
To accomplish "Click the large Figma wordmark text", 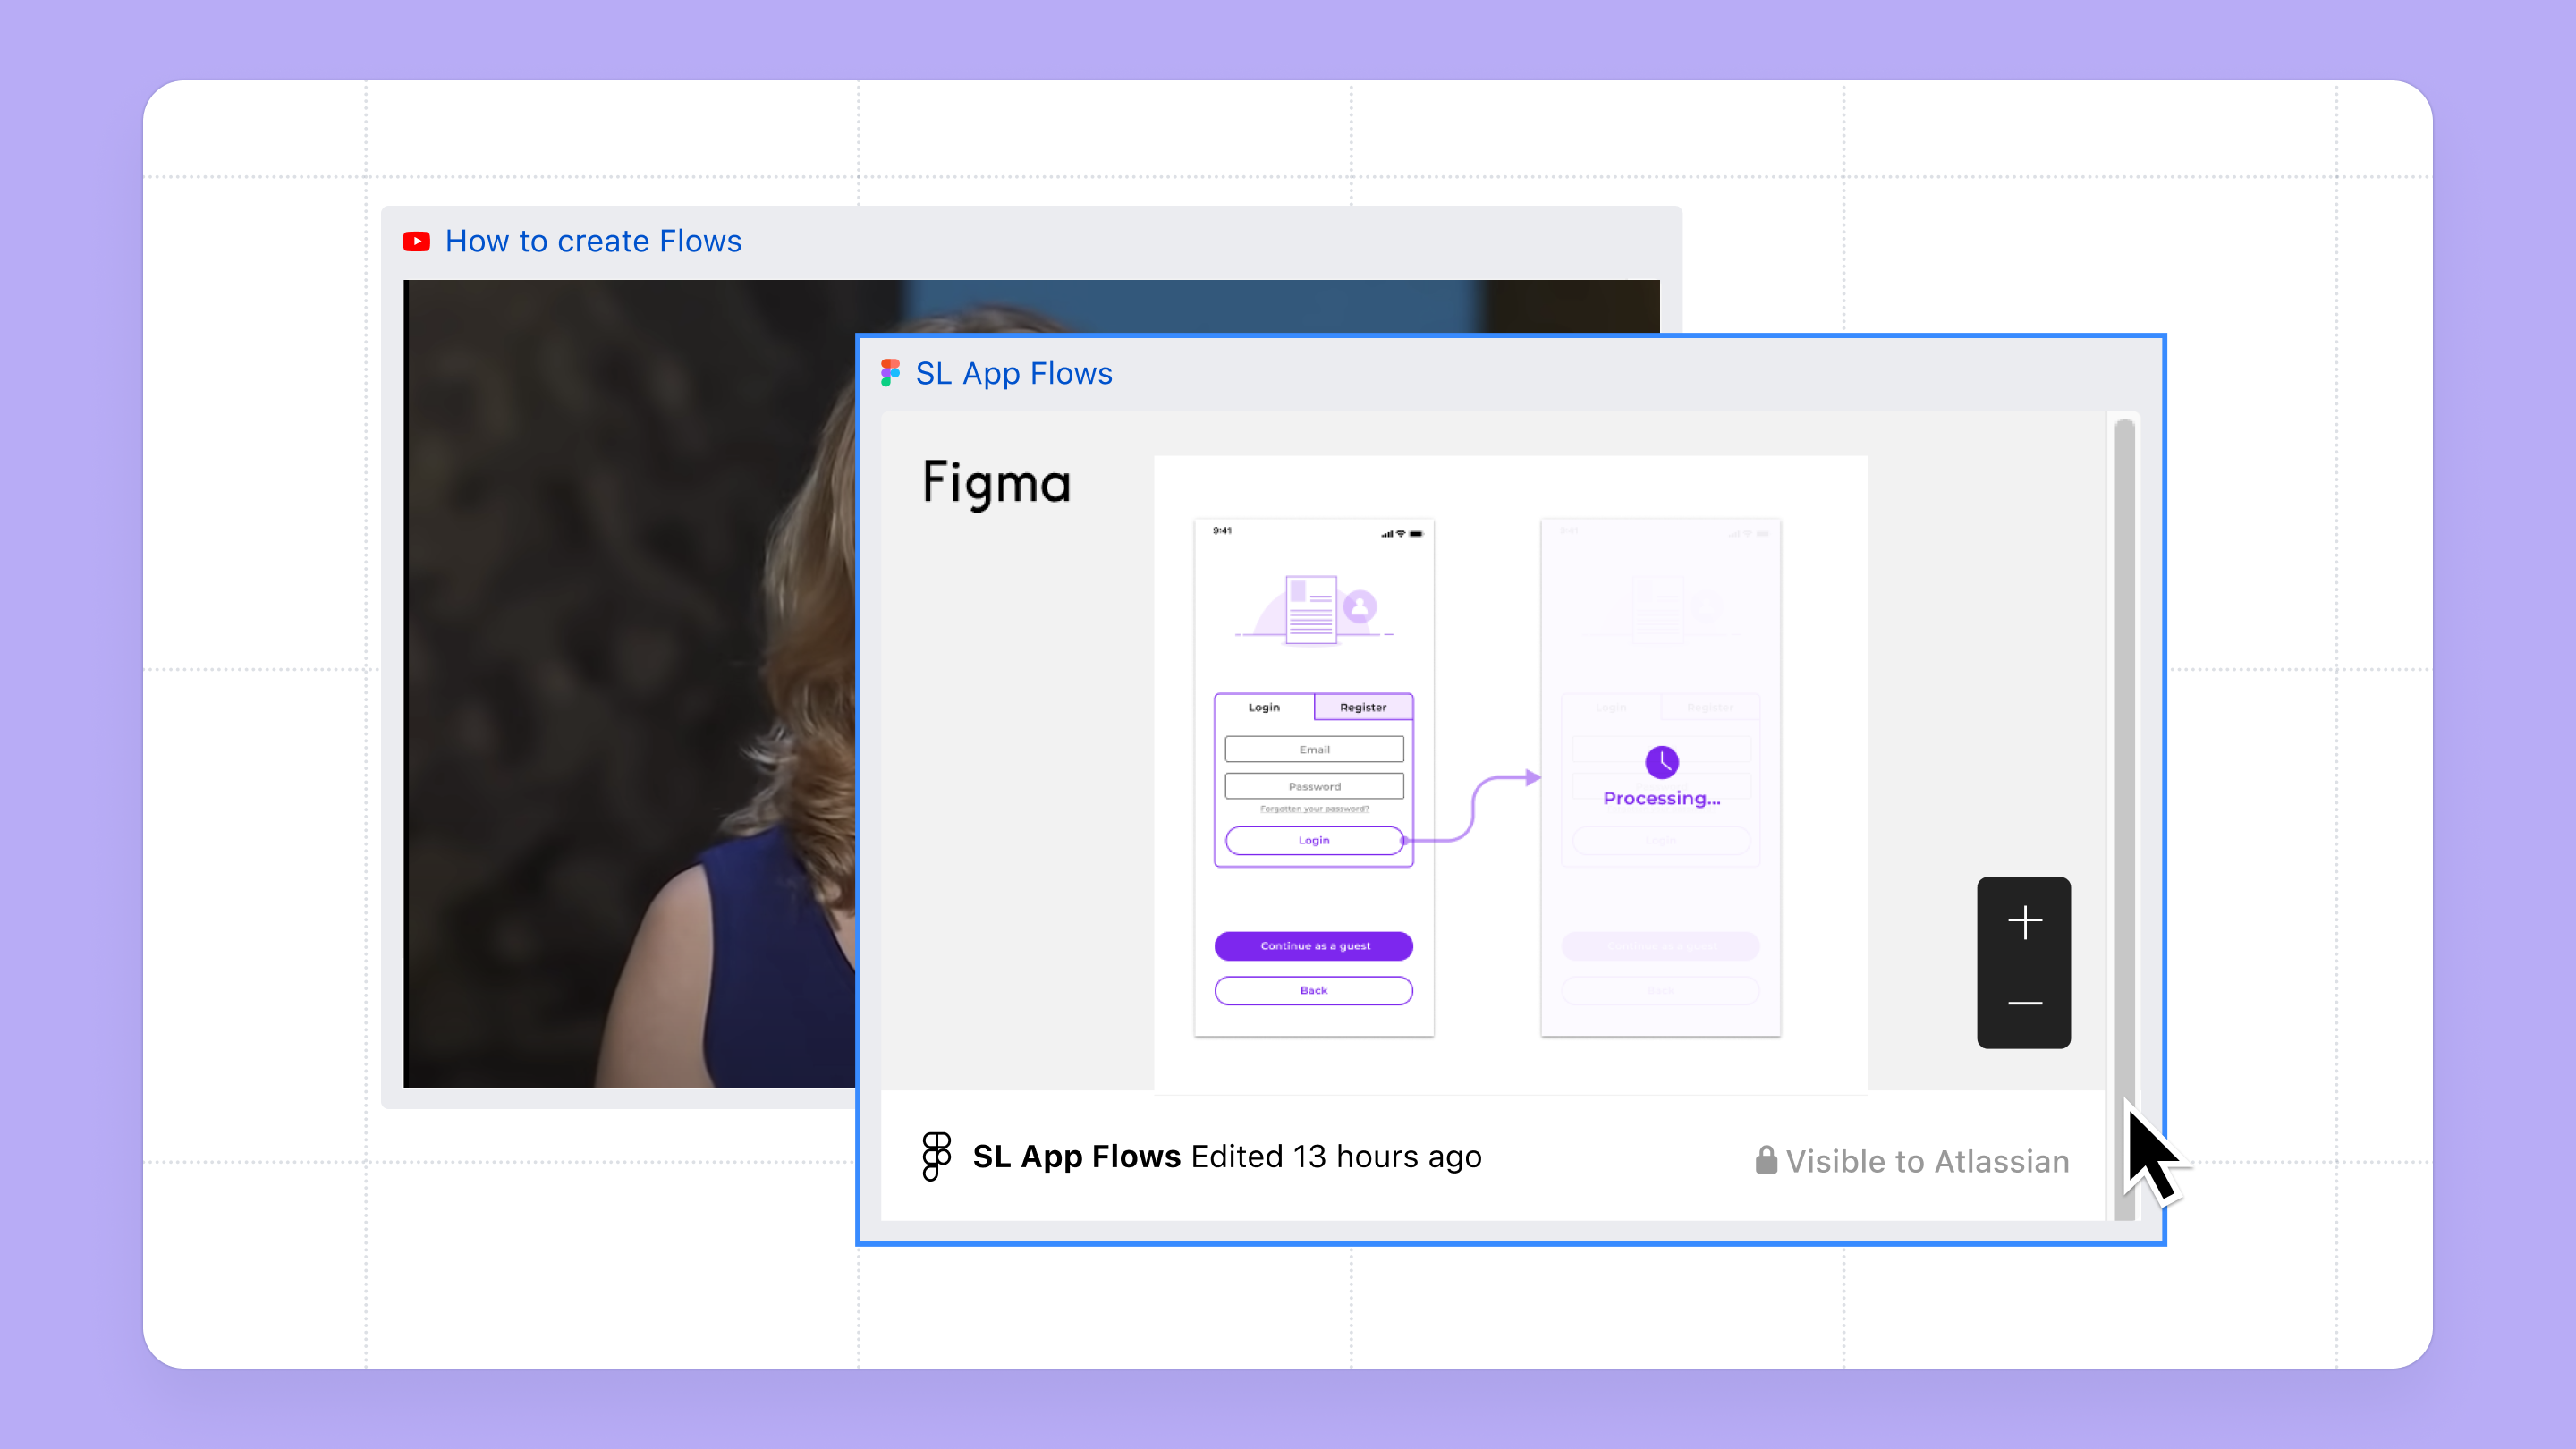I will pyautogui.click(x=996, y=484).
